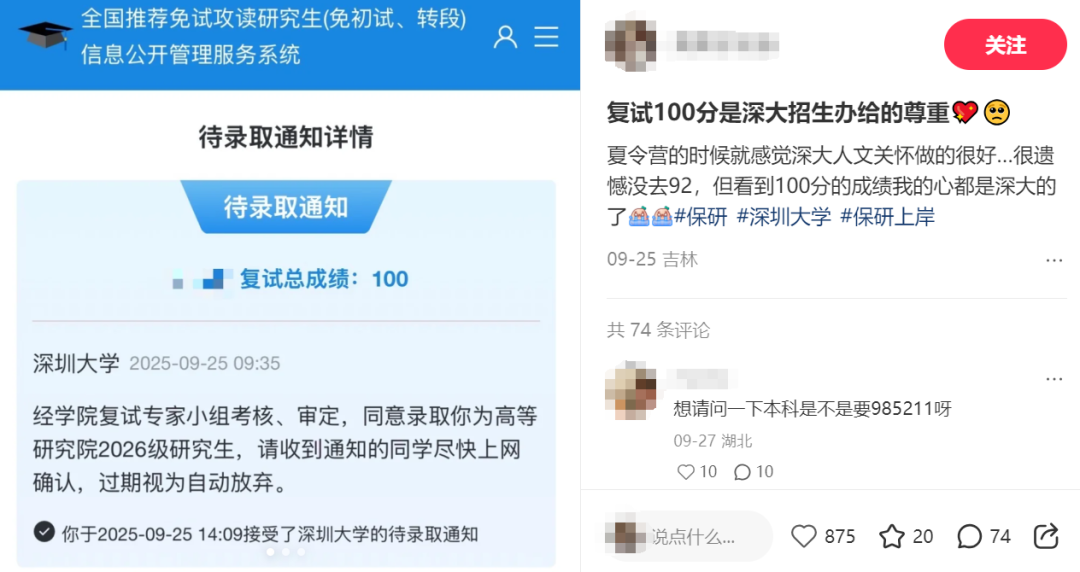Click the accepted notification checkmark icon
The width and height of the screenshot is (1080, 572).
pyautogui.click(x=44, y=532)
